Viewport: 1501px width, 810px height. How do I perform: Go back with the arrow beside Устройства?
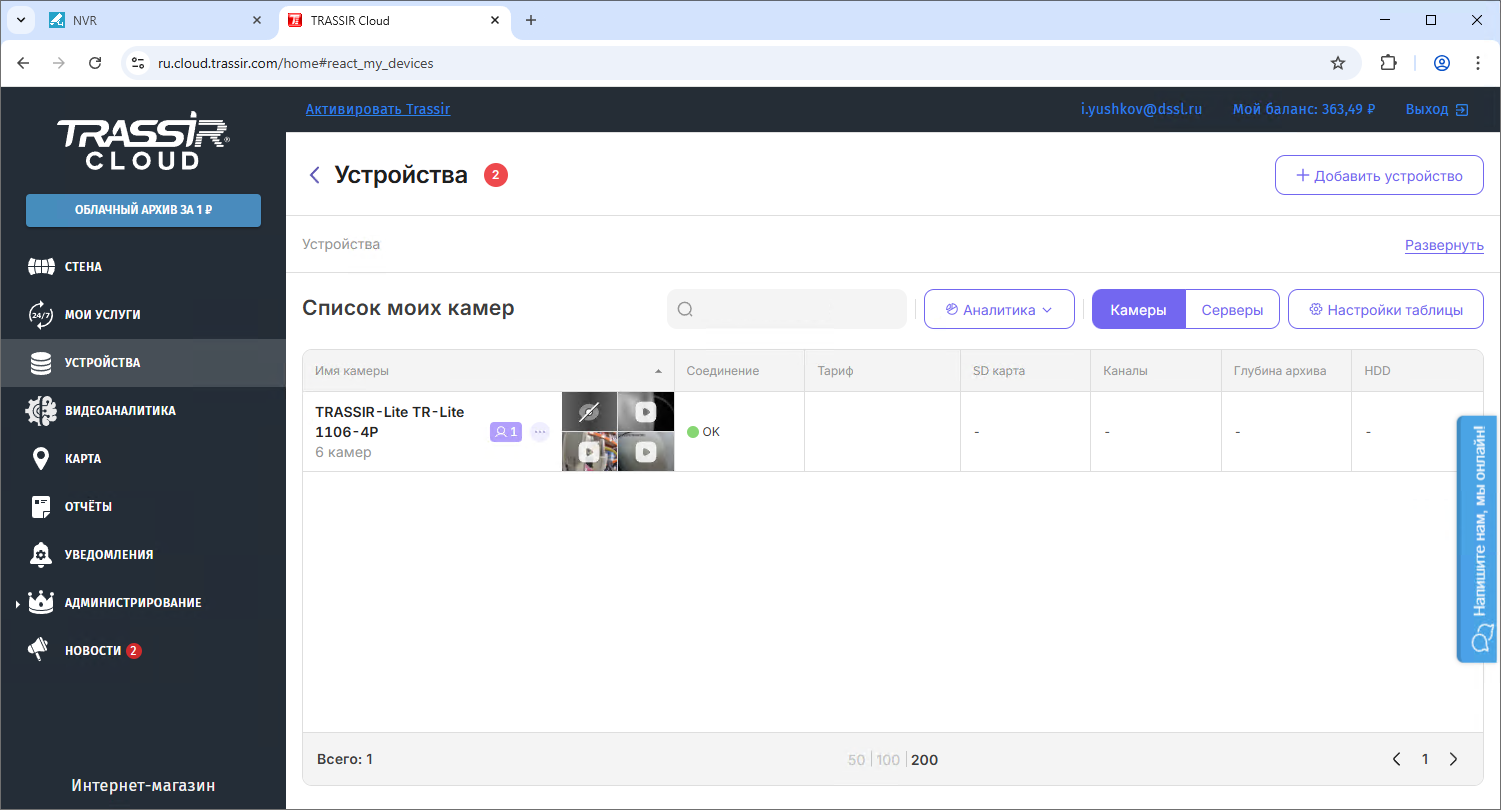(x=314, y=175)
